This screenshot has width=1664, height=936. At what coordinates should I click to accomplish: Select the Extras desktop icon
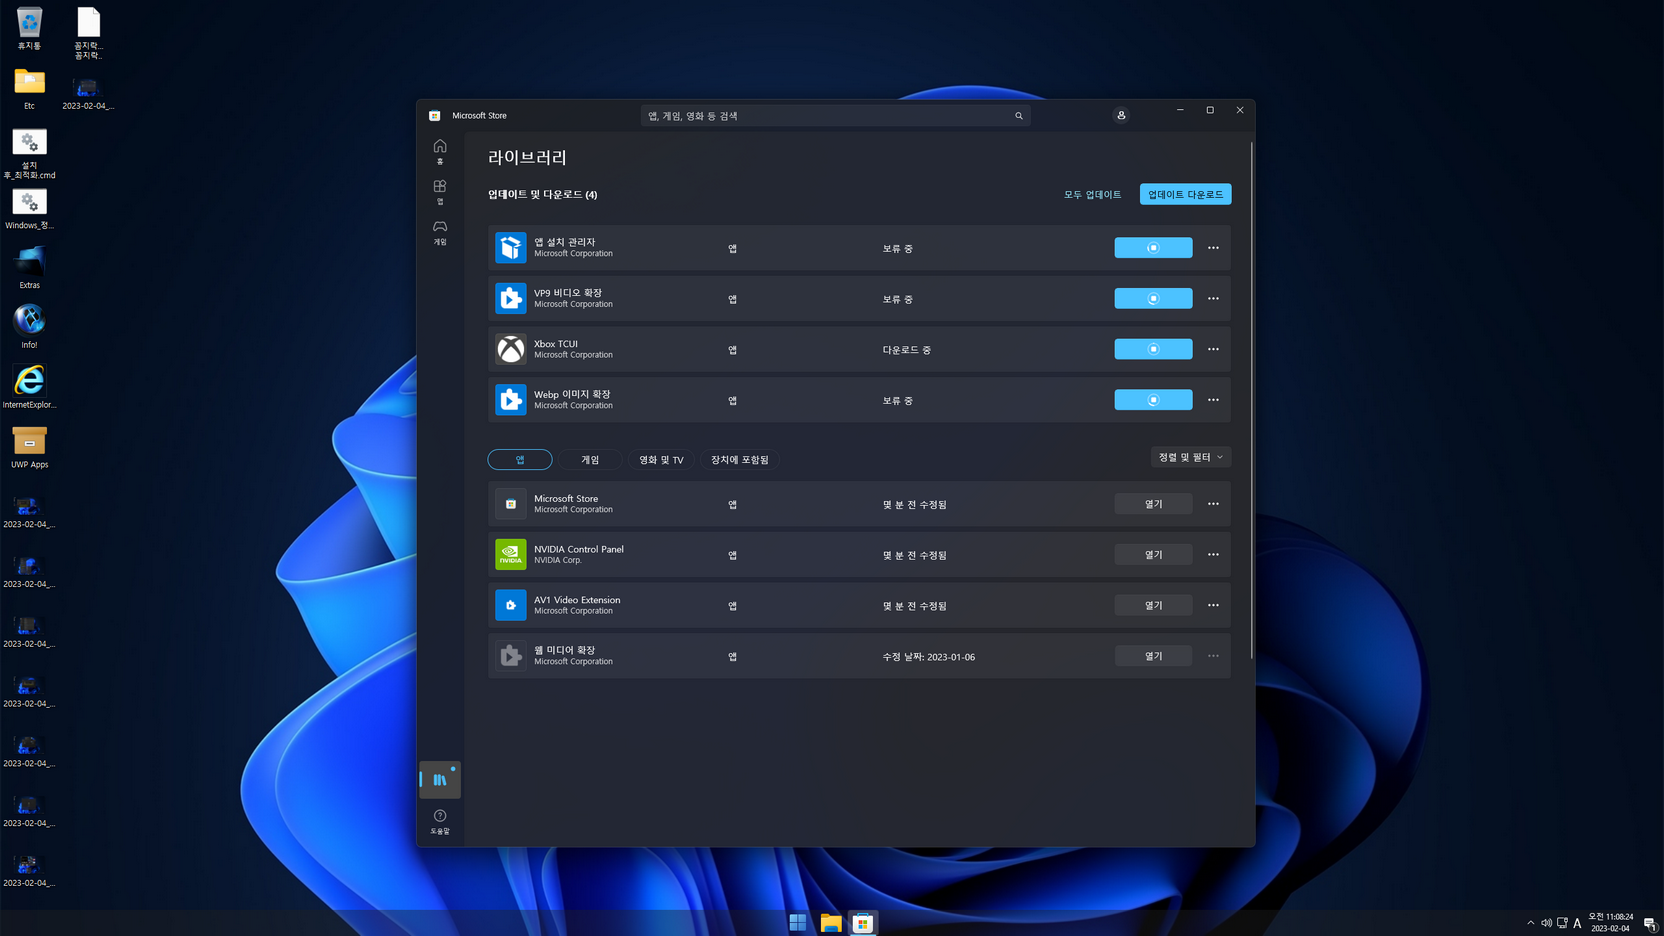click(29, 268)
